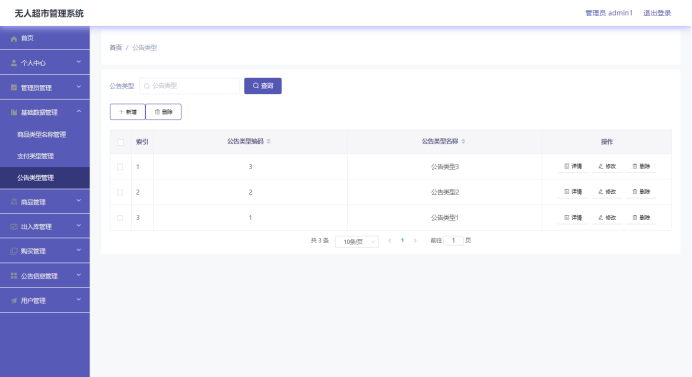This screenshot has height=377, width=692.
Task: Click the 索引 column header
Action: tap(142, 142)
